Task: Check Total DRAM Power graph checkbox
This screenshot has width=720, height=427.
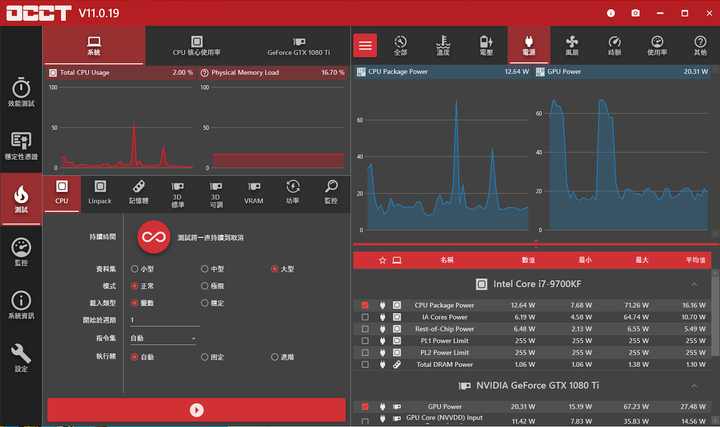Action: 365,365
